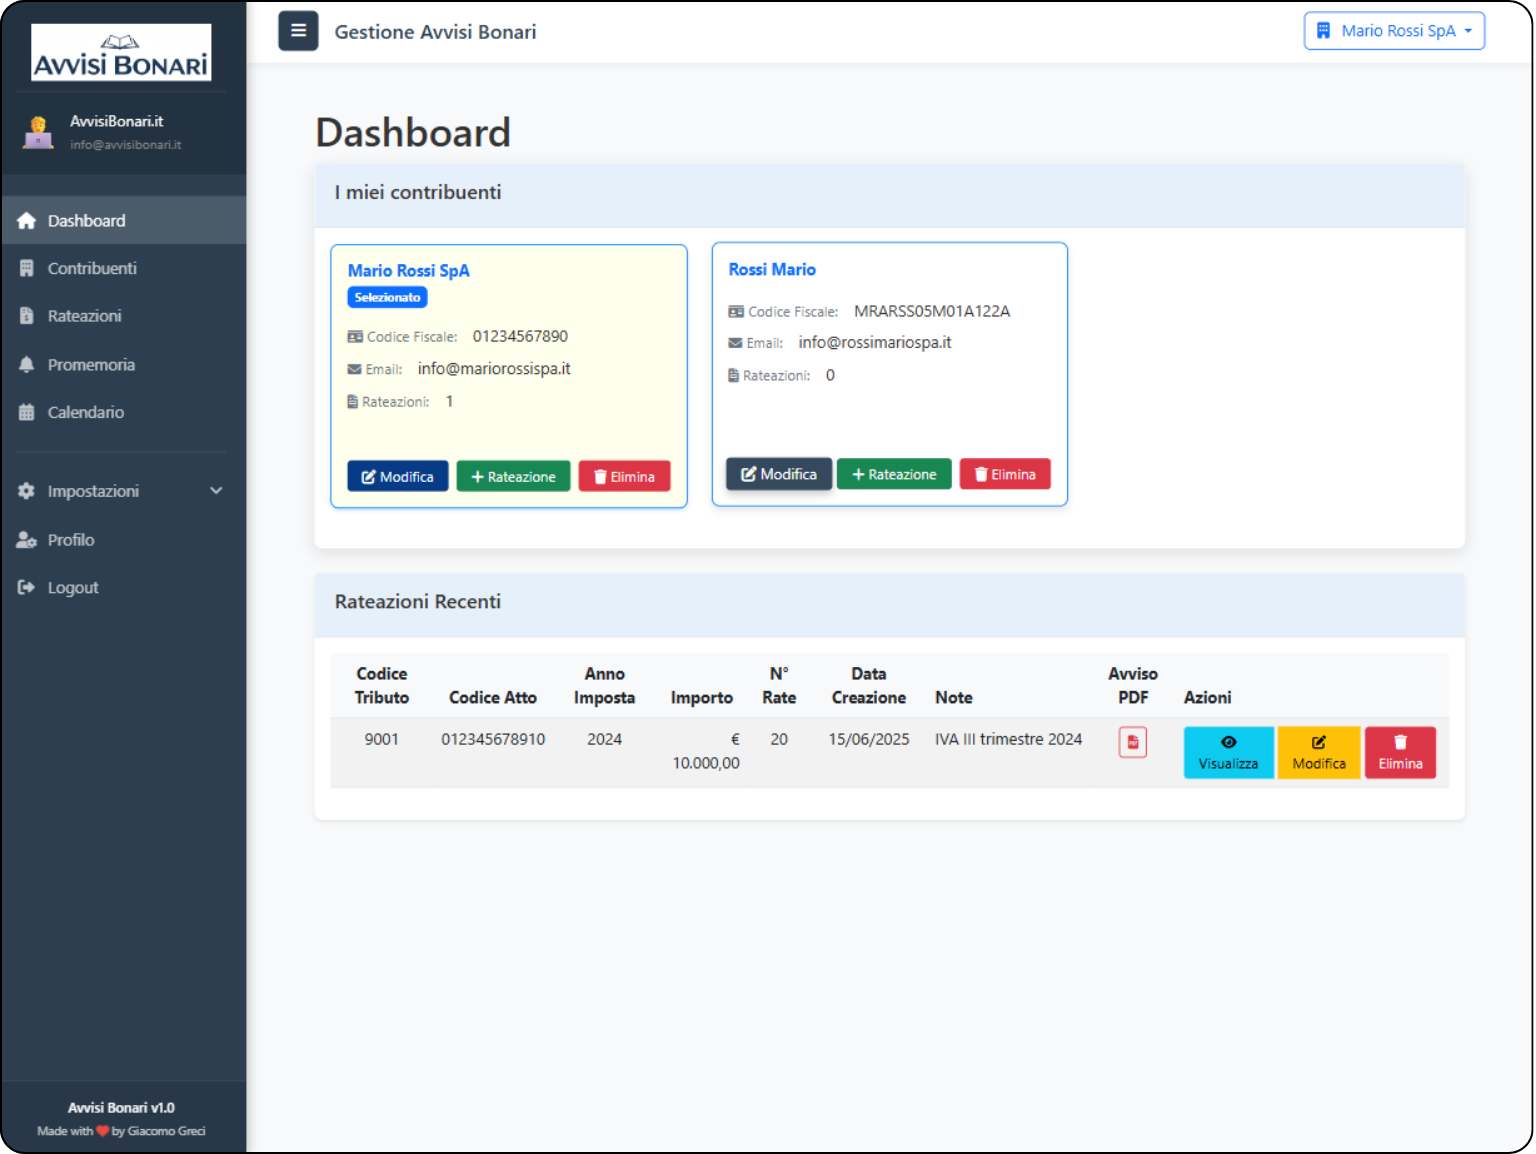Click the user avatar icon in sidebar
The height and width of the screenshot is (1154, 1536).
pos(38,132)
